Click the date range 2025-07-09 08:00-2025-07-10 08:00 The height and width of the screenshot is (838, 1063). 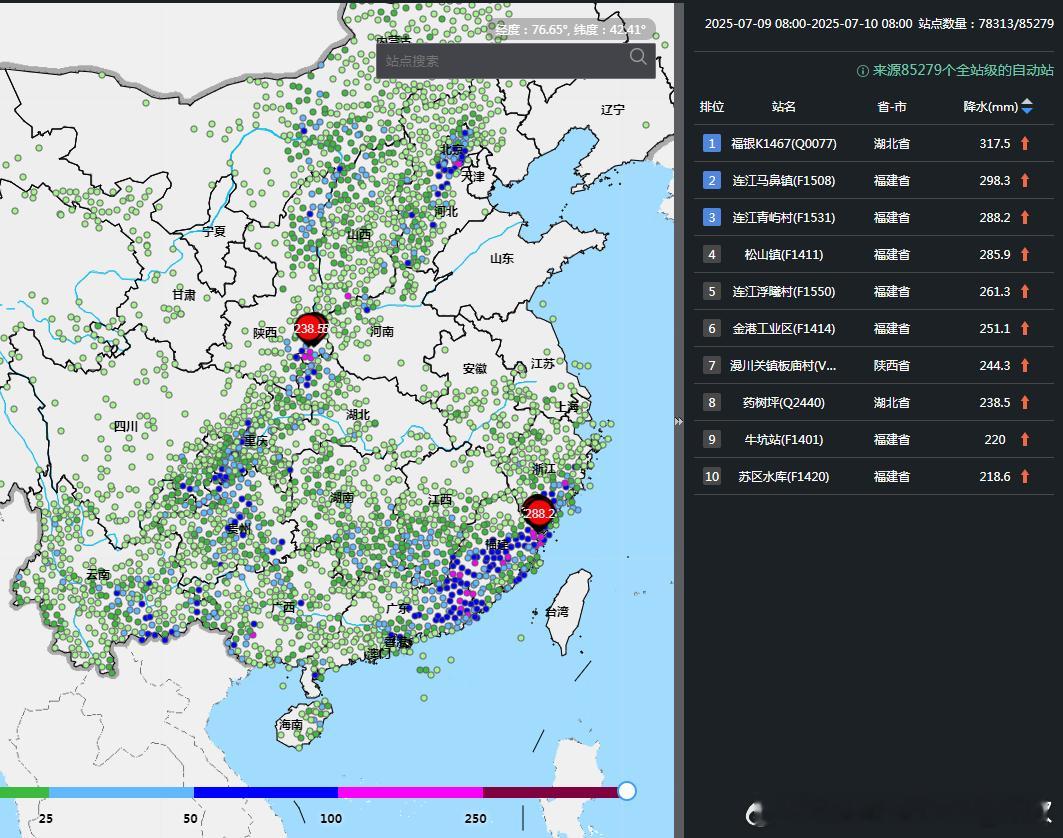click(808, 24)
